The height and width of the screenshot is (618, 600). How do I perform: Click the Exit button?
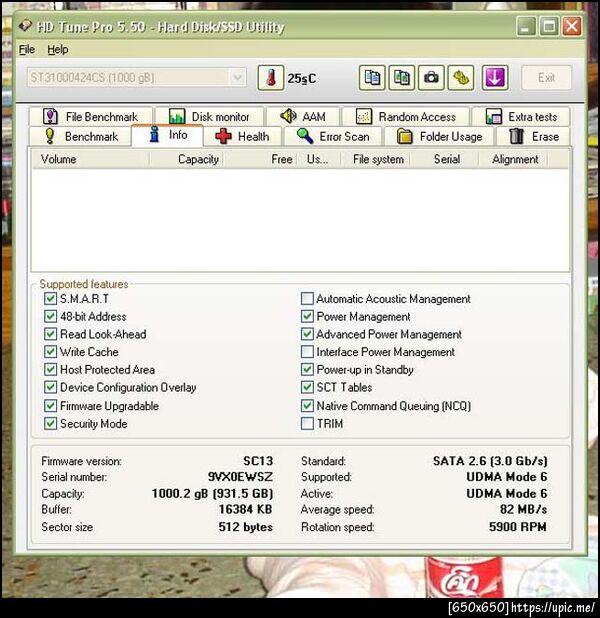[546, 78]
